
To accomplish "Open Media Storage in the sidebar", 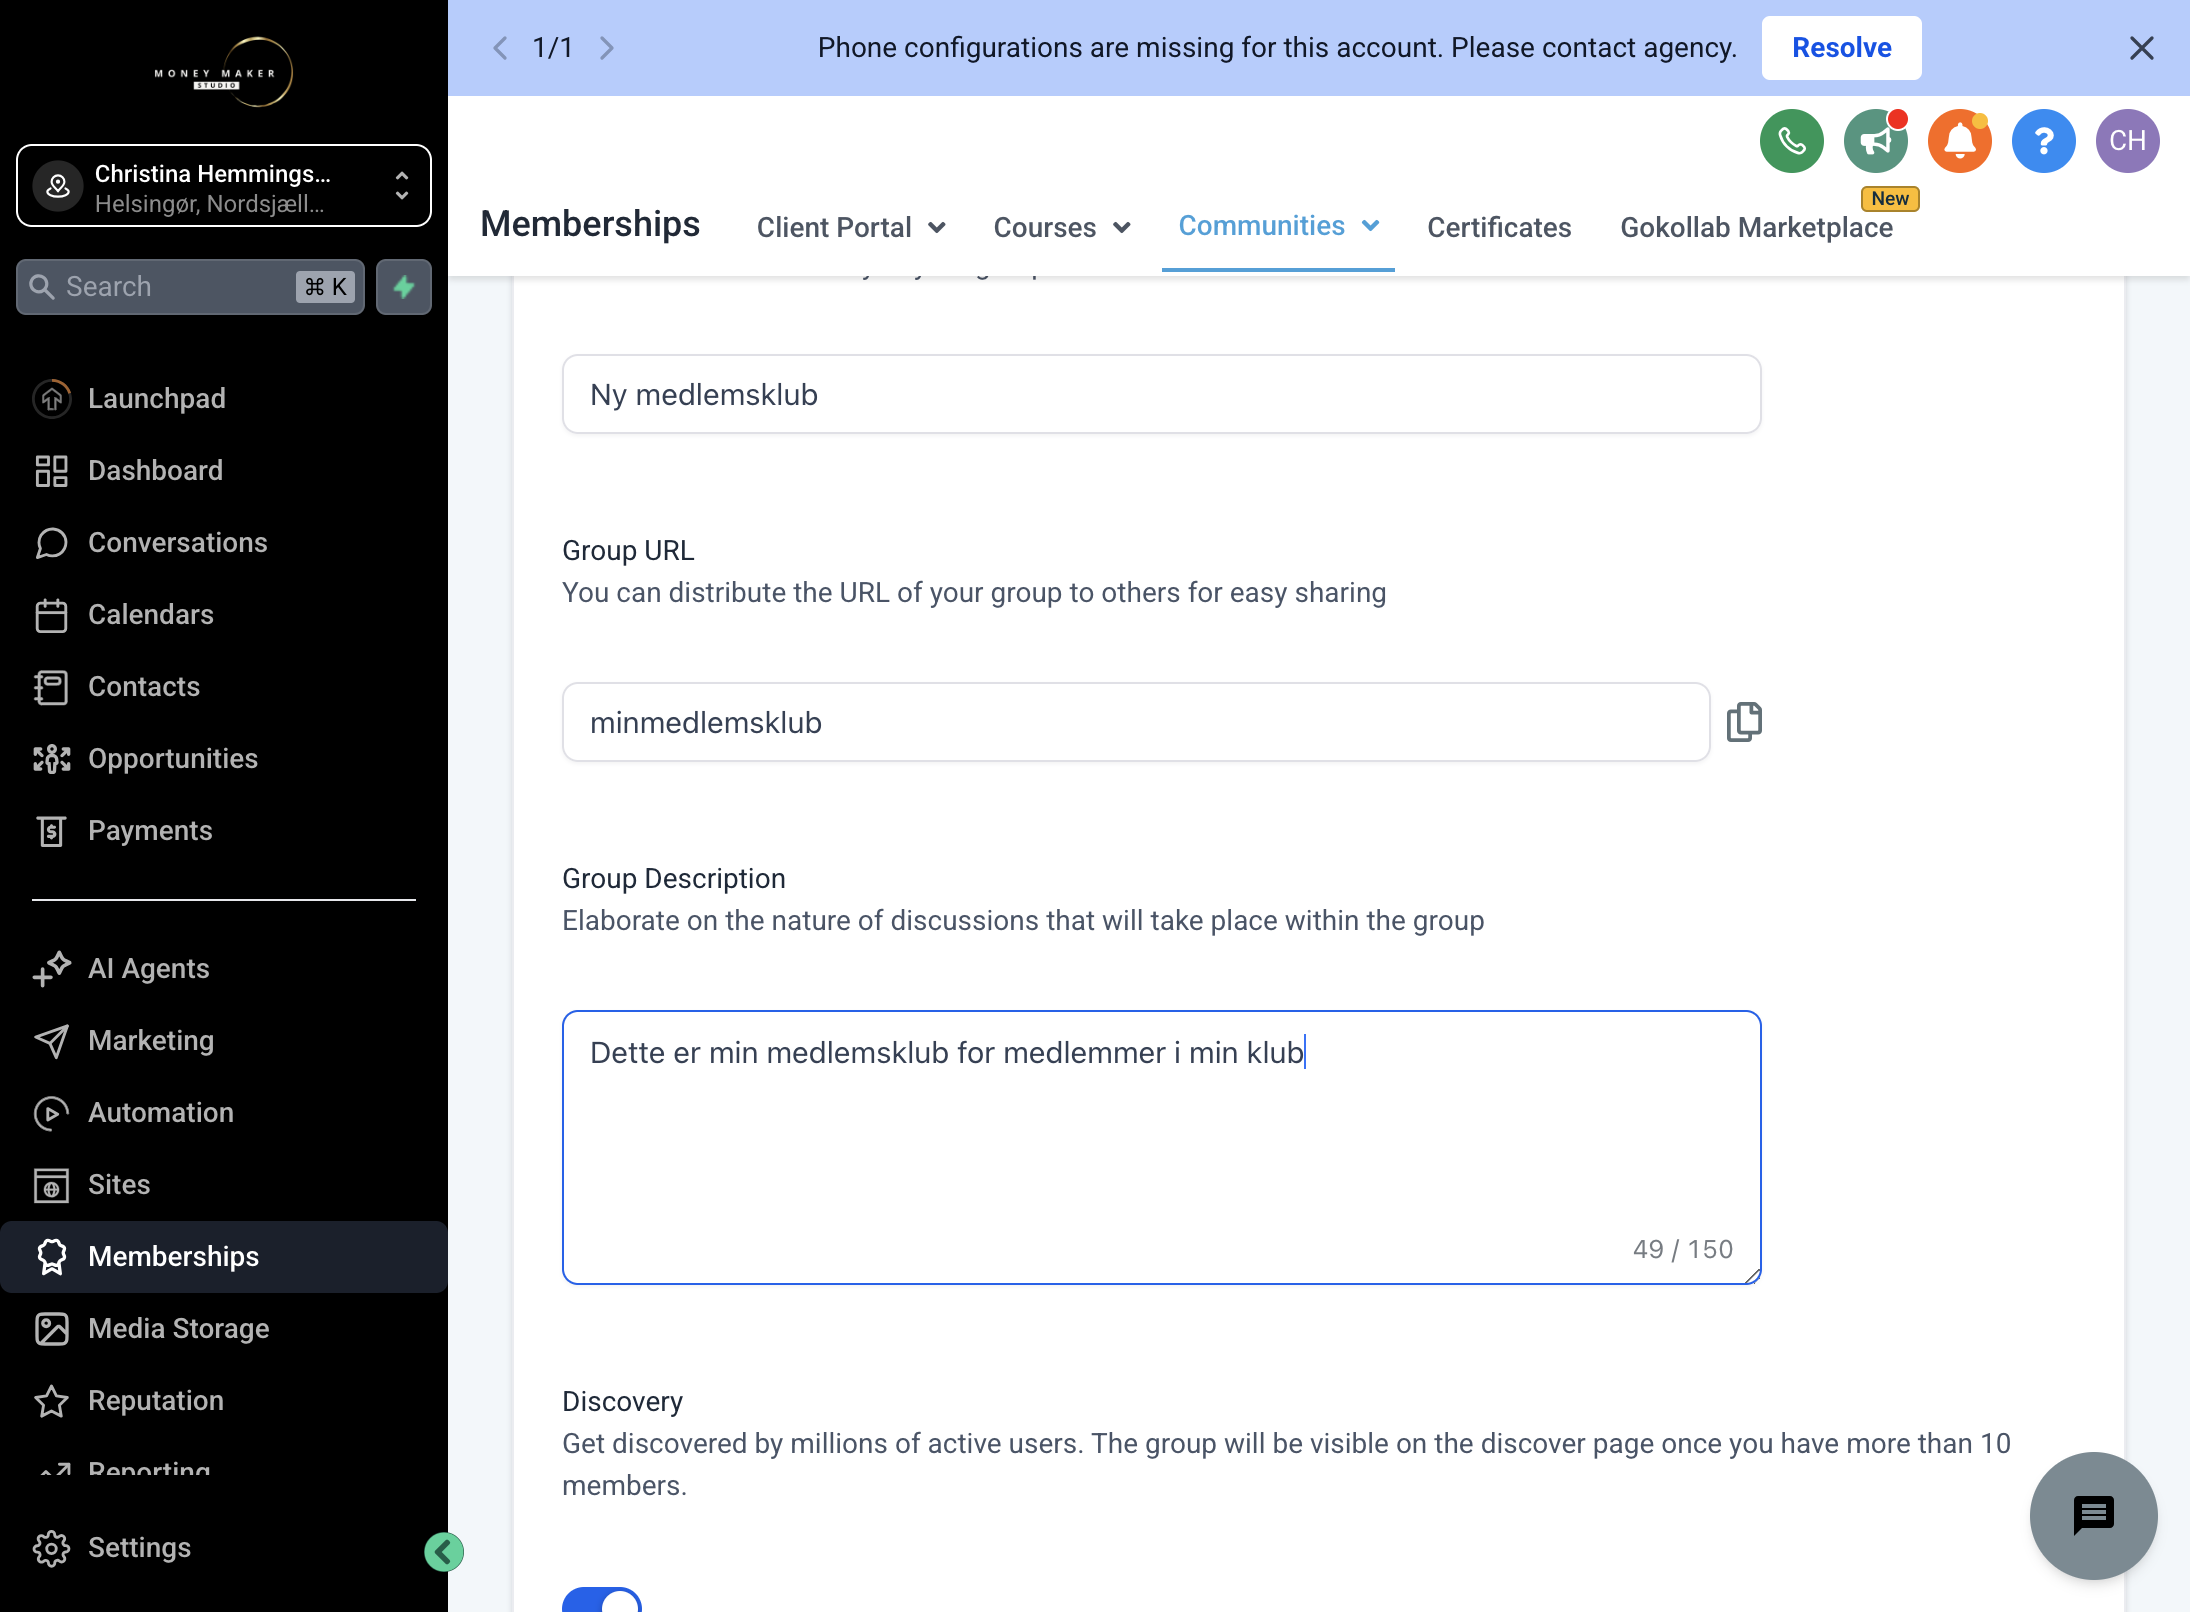I will 224,1328.
